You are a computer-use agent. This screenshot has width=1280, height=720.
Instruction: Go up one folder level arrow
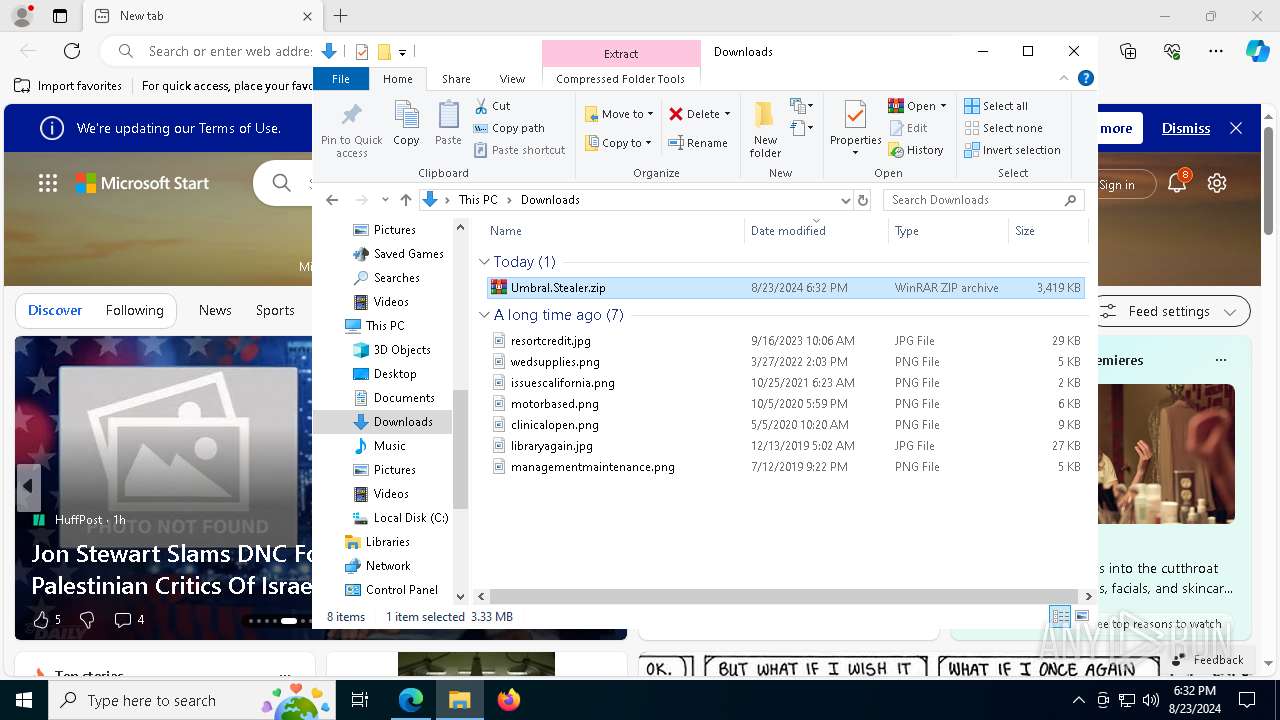[x=405, y=200]
